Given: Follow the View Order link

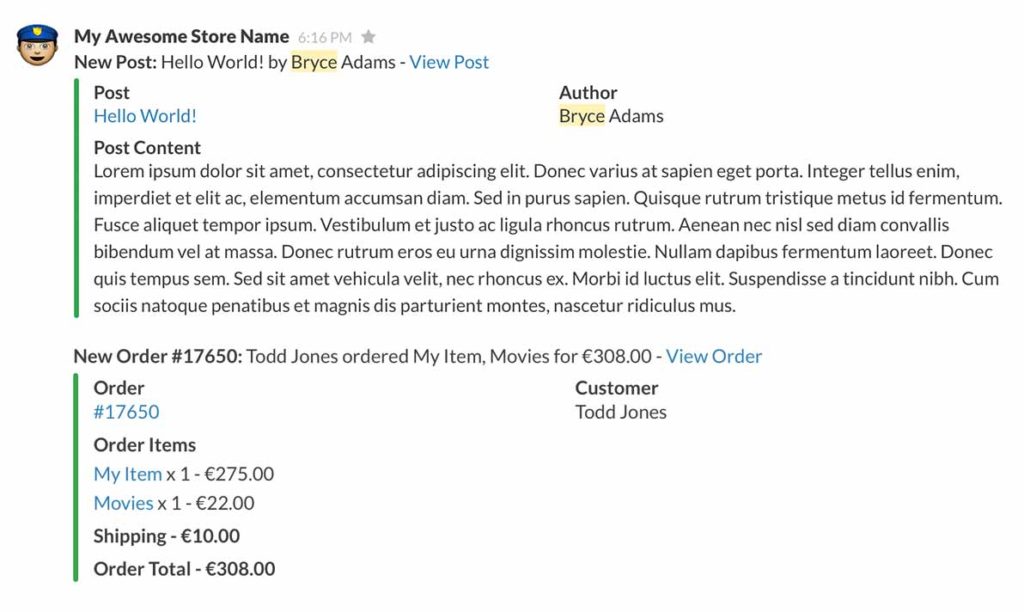Looking at the screenshot, I should tap(713, 356).
